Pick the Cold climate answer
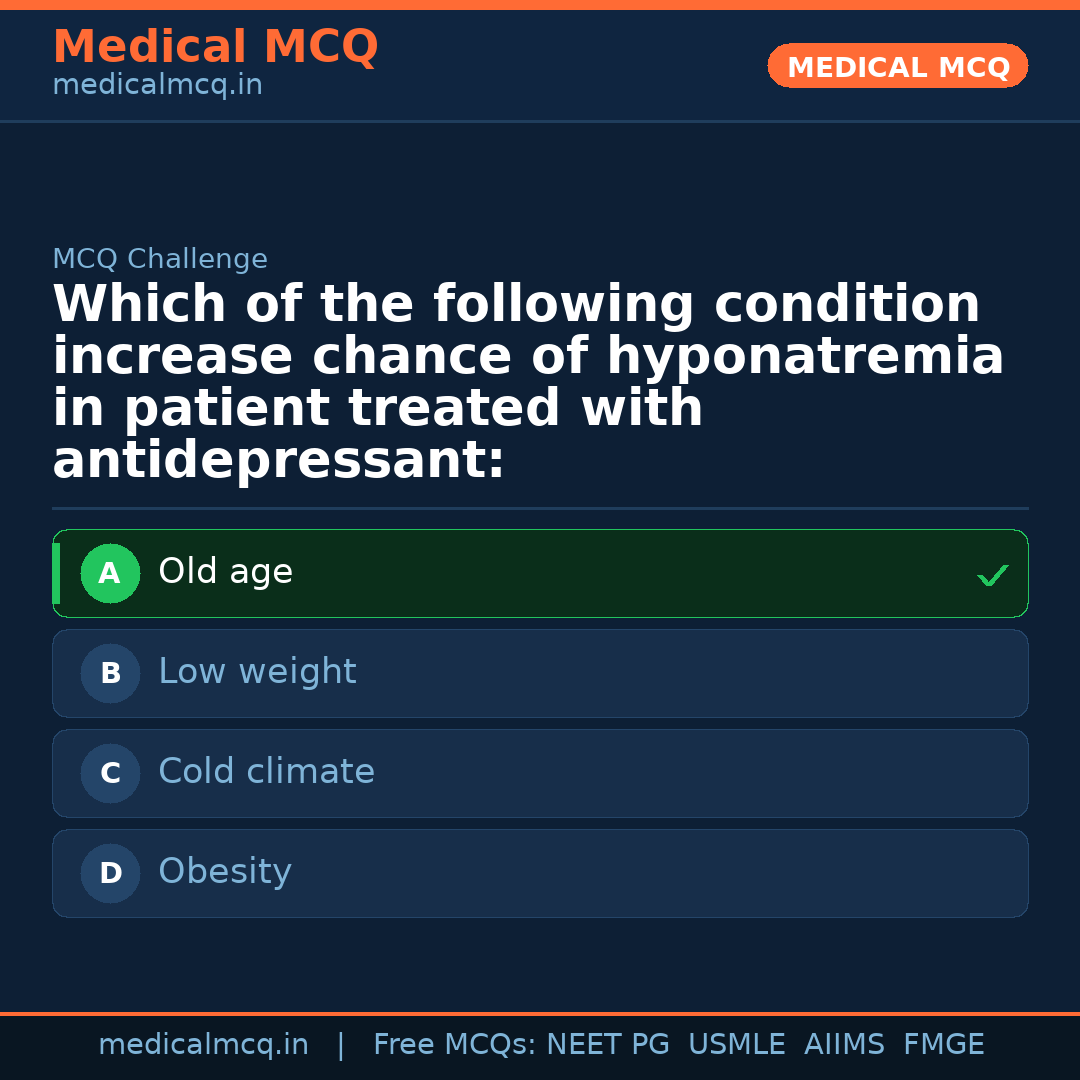 point(266,772)
